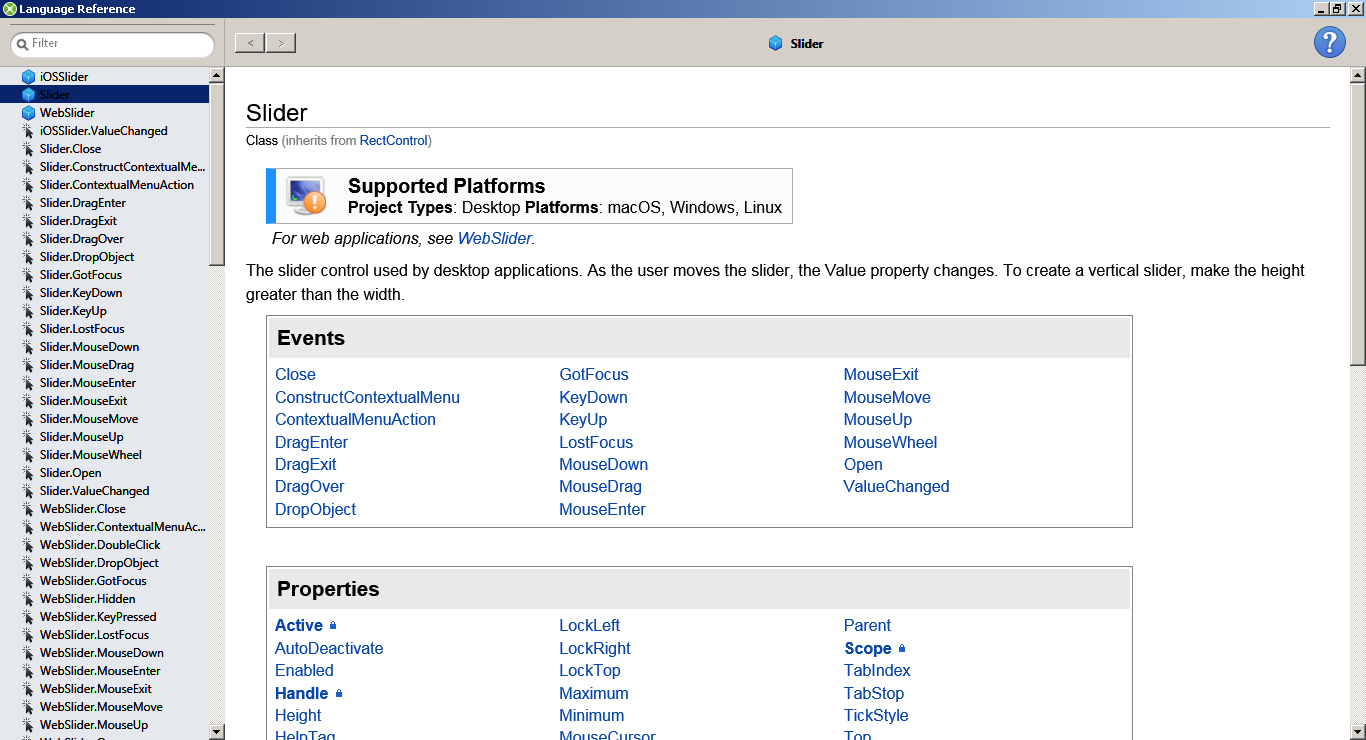Select WebSlider.DoubleClick in the sidebar list
1366x740 pixels.
click(99, 545)
